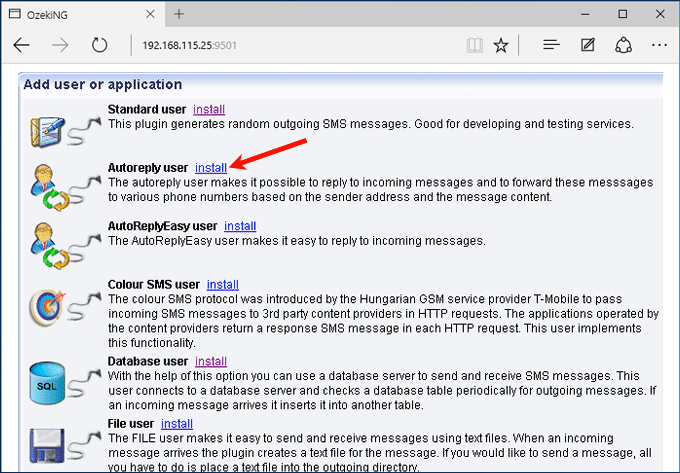Open a new browser tab
This screenshot has height=473, width=680.
[179, 14]
